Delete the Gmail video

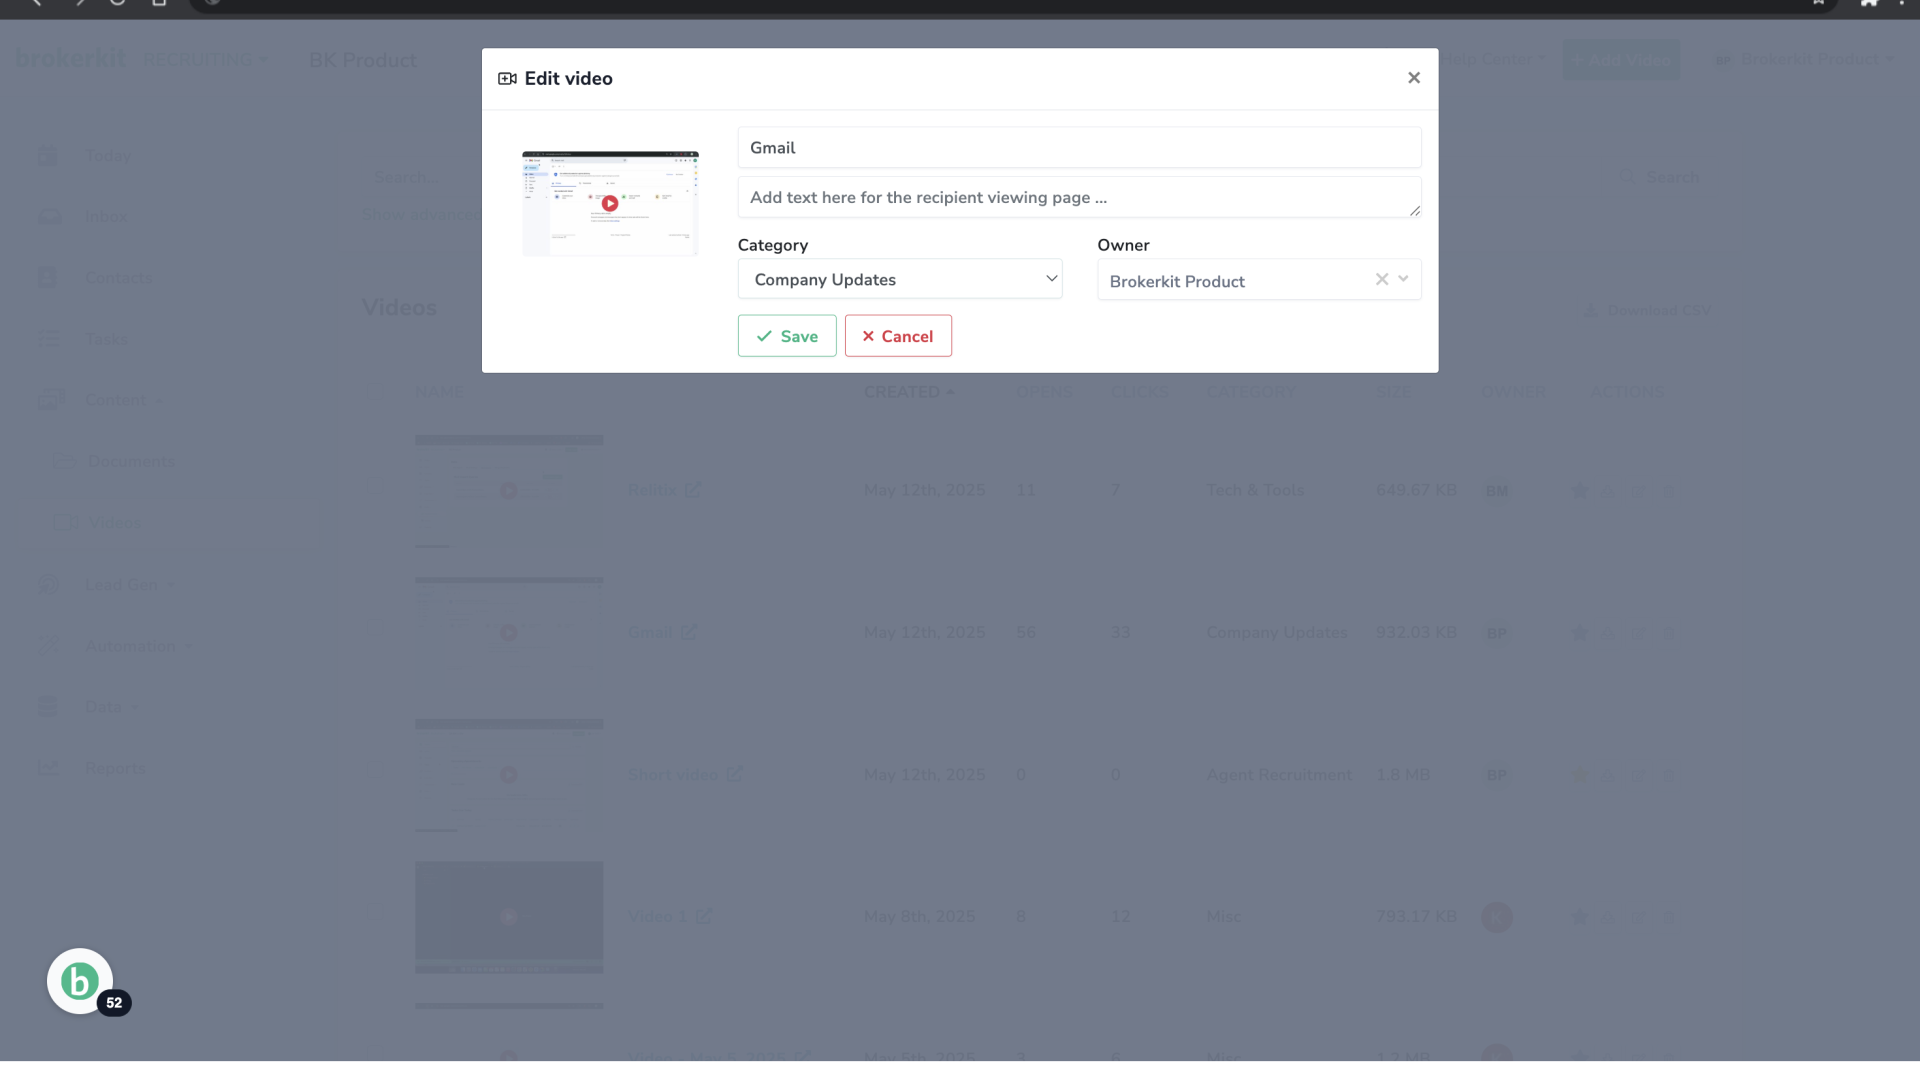pyautogui.click(x=1668, y=633)
